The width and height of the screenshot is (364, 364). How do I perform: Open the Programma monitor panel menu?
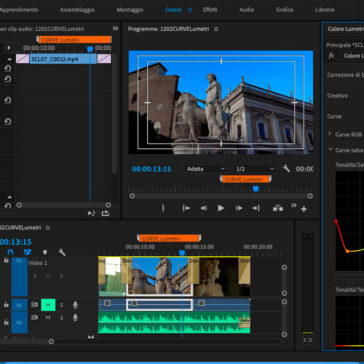pyautogui.click(x=216, y=29)
